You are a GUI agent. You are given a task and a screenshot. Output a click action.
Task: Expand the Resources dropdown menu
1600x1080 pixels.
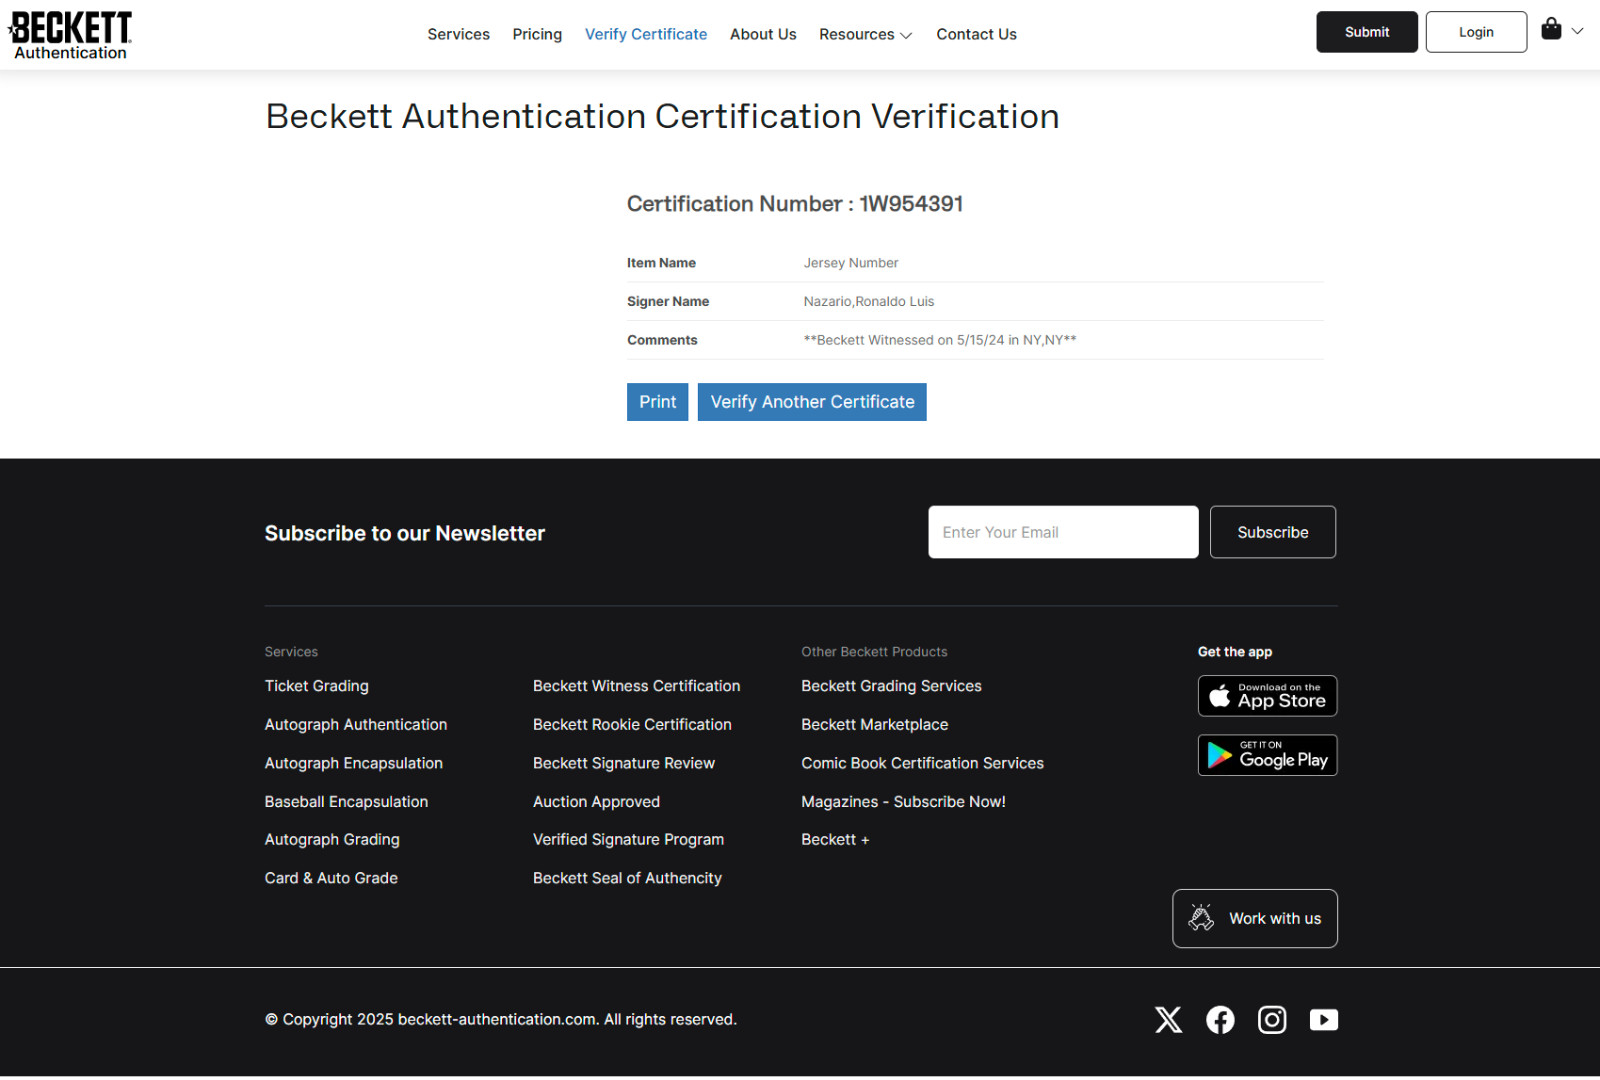click(865, 35)
